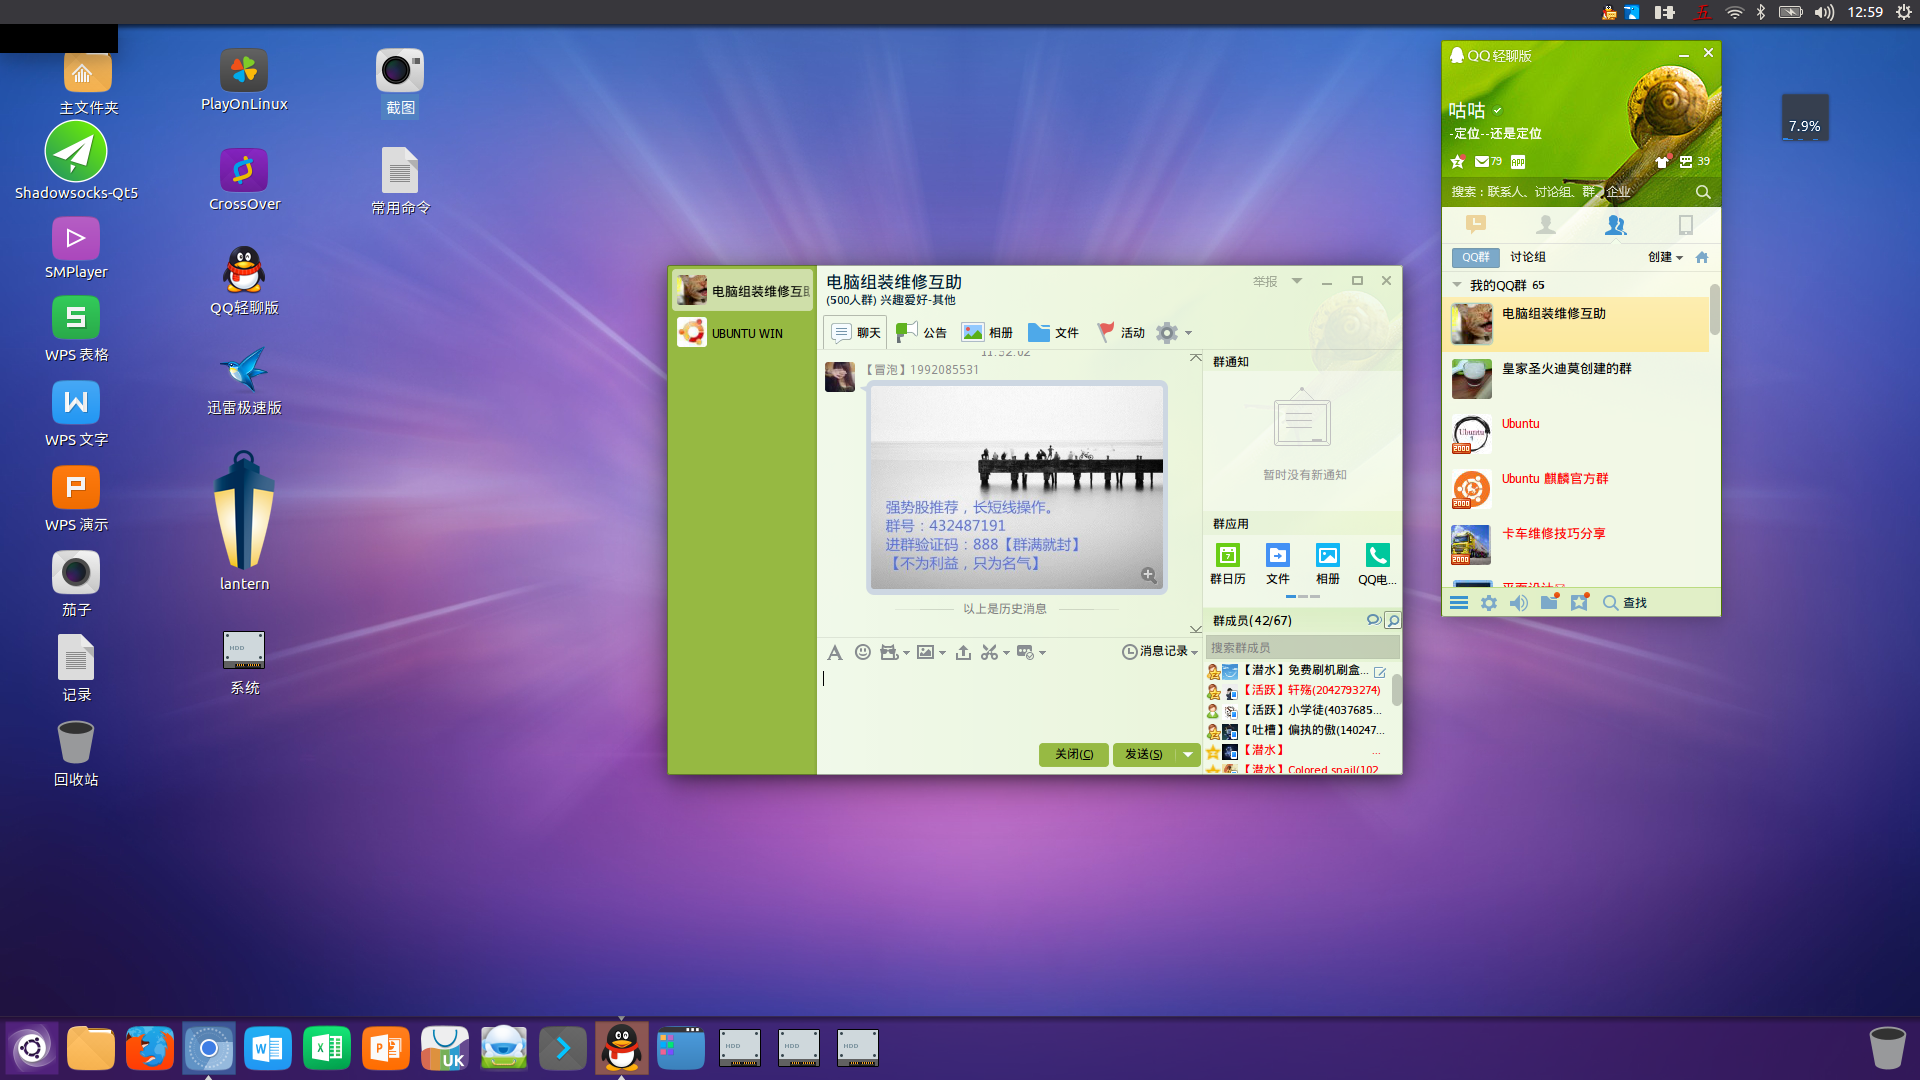This screenshot has height=1080, width=1920.
Task: Click the 举报 report link
Action: click(x=1265, y=282)
